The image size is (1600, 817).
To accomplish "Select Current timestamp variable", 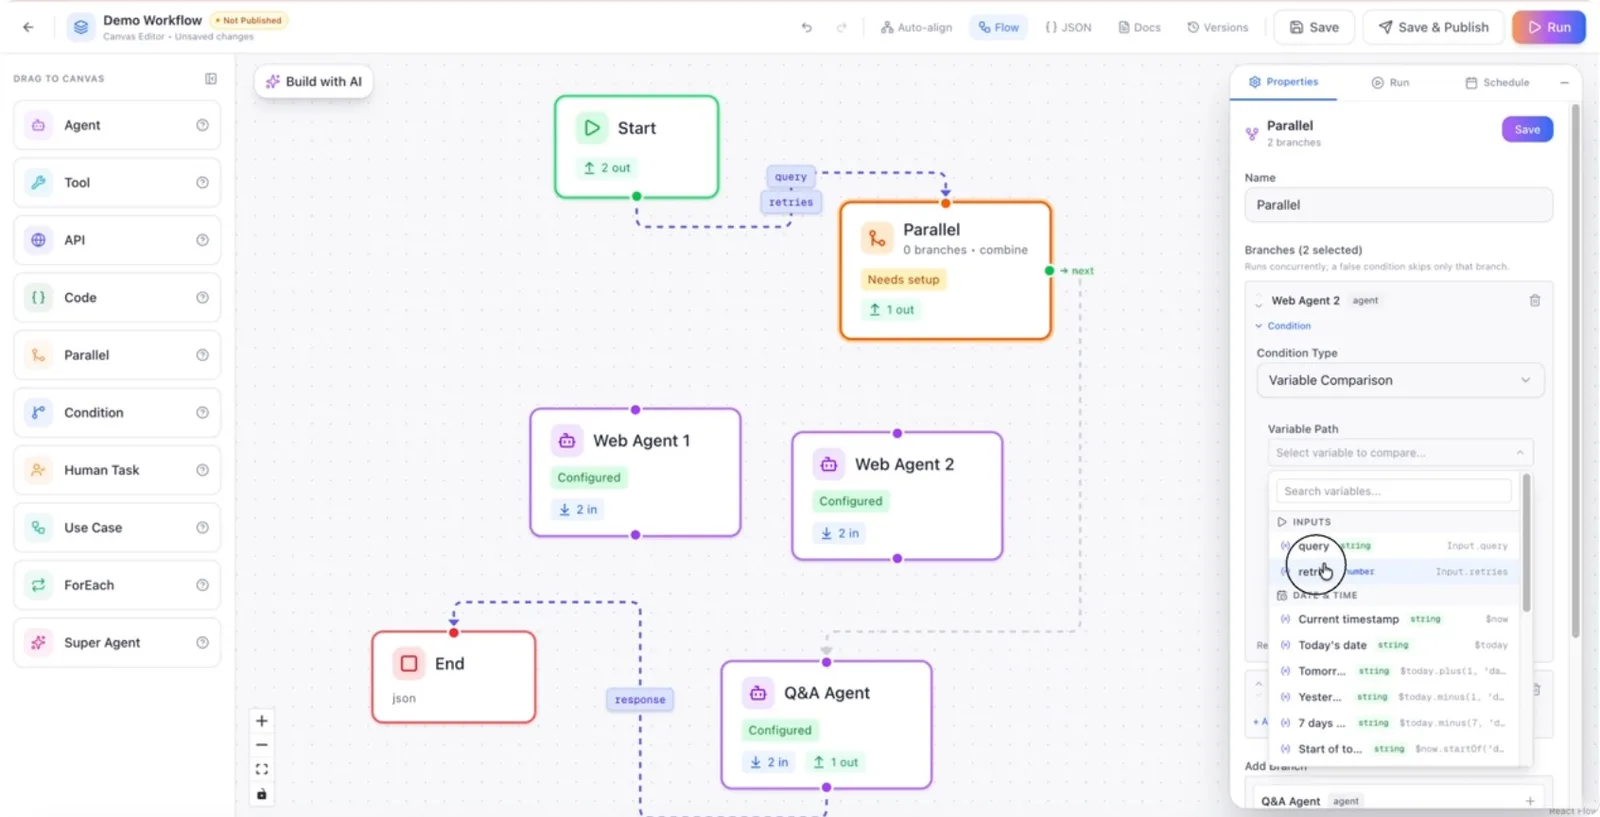I will (1394, 619).
